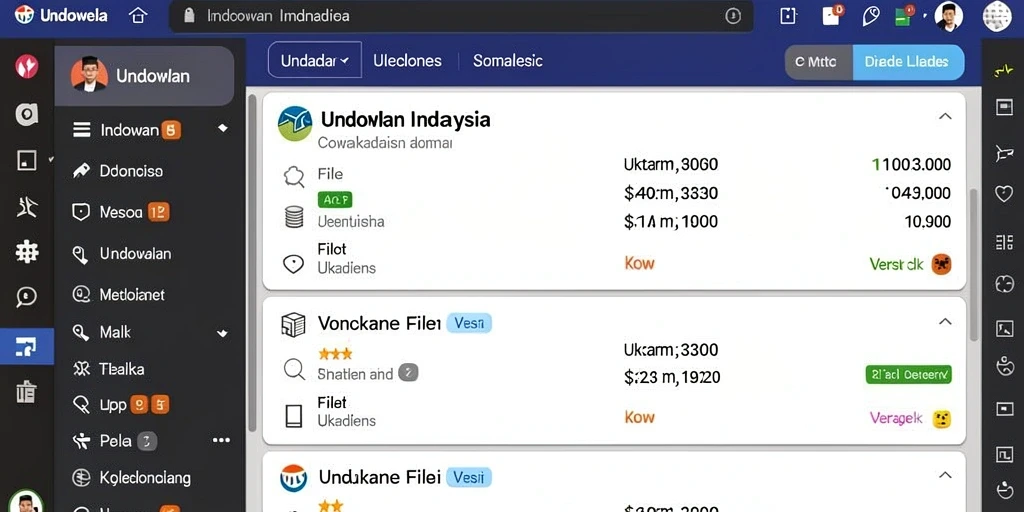The height and width of the screenshot is (512, 1024).
Task: Click the address bar showing Indoowan Imdnadiea
Action: point(461,16)
